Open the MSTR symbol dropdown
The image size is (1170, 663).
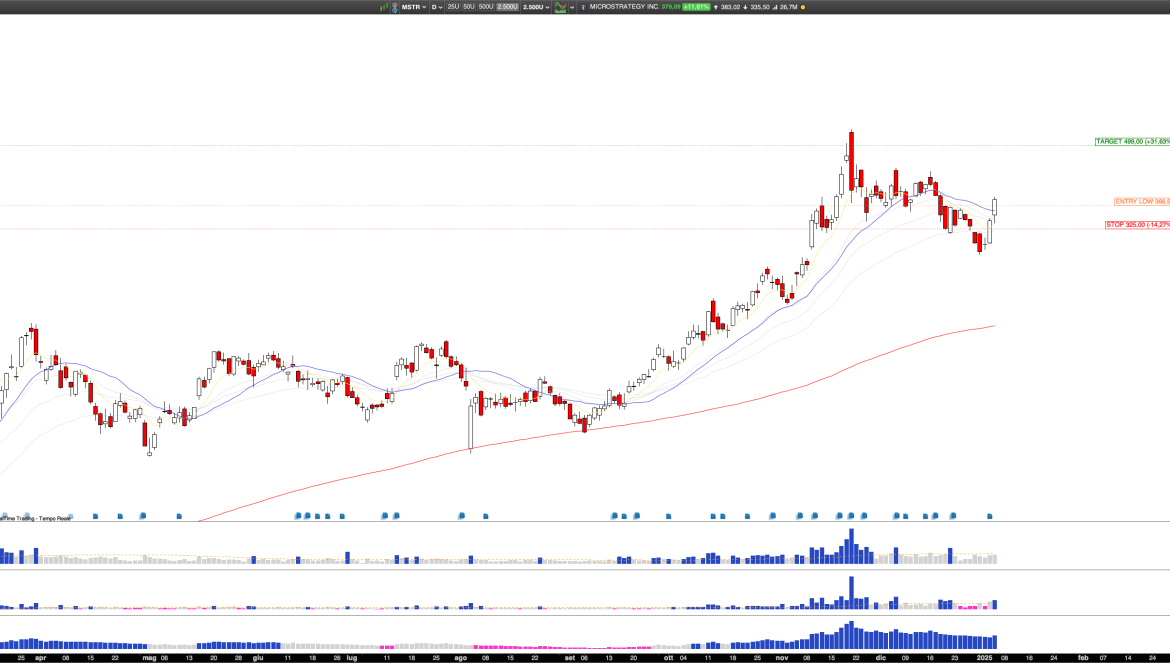pos(414,7)
